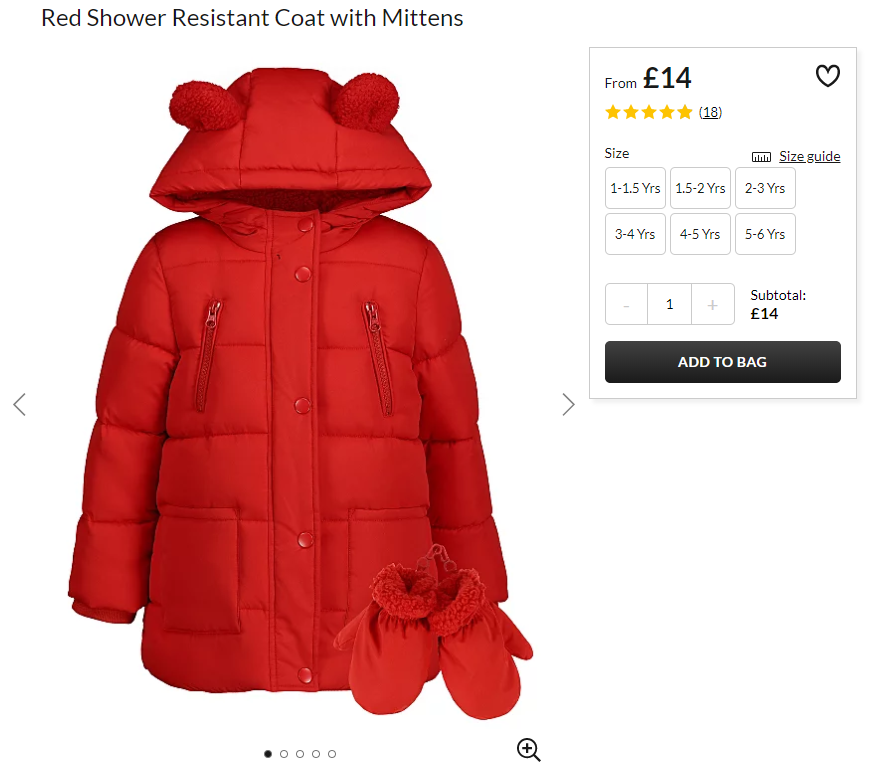The image size is (885, 769).
Task: Pick the 3-4 Yrs size
Action: tap(636, 234)
